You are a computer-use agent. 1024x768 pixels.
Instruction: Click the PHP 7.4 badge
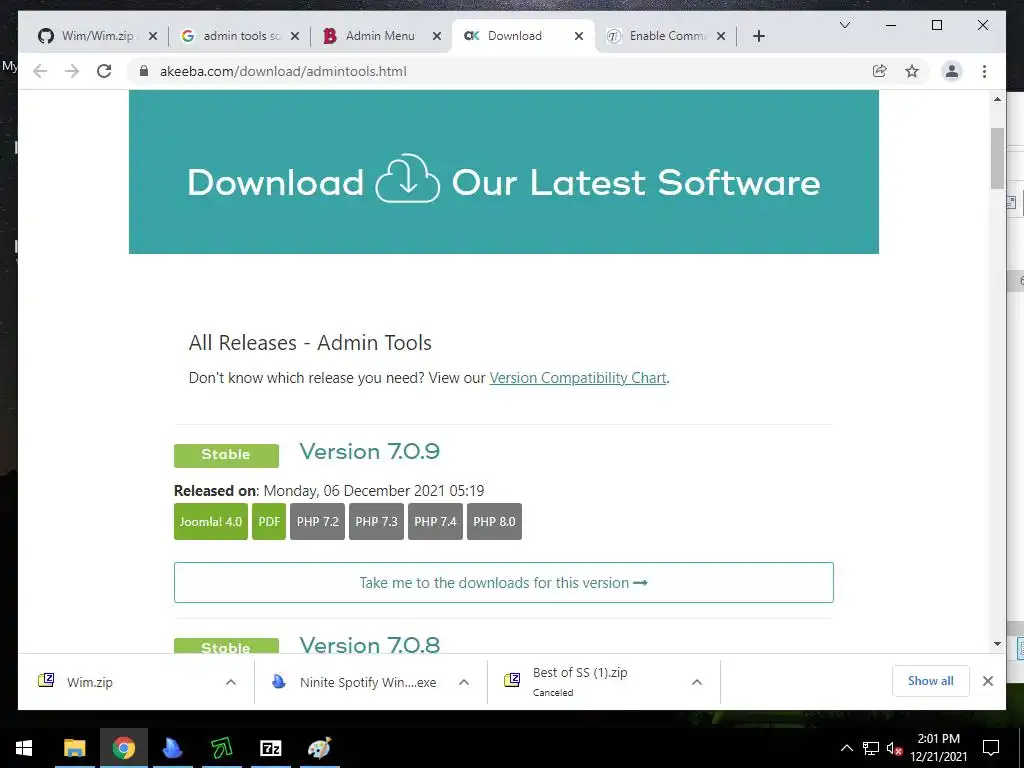(x=435, y=521)
